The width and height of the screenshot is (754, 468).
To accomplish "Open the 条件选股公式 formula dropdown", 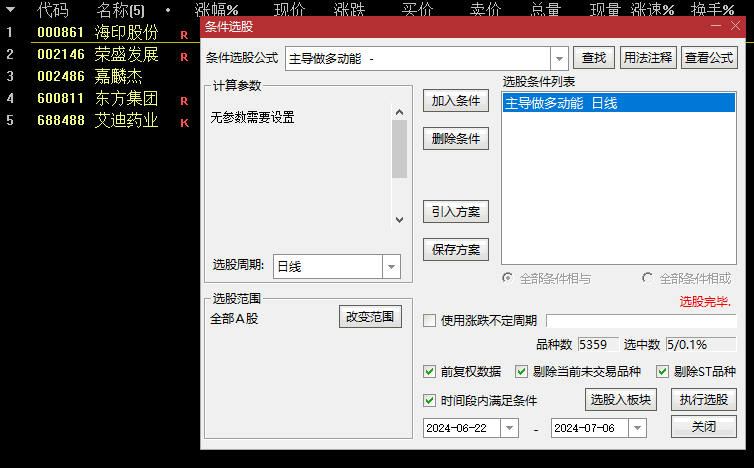I will click(x=559, y=59).
